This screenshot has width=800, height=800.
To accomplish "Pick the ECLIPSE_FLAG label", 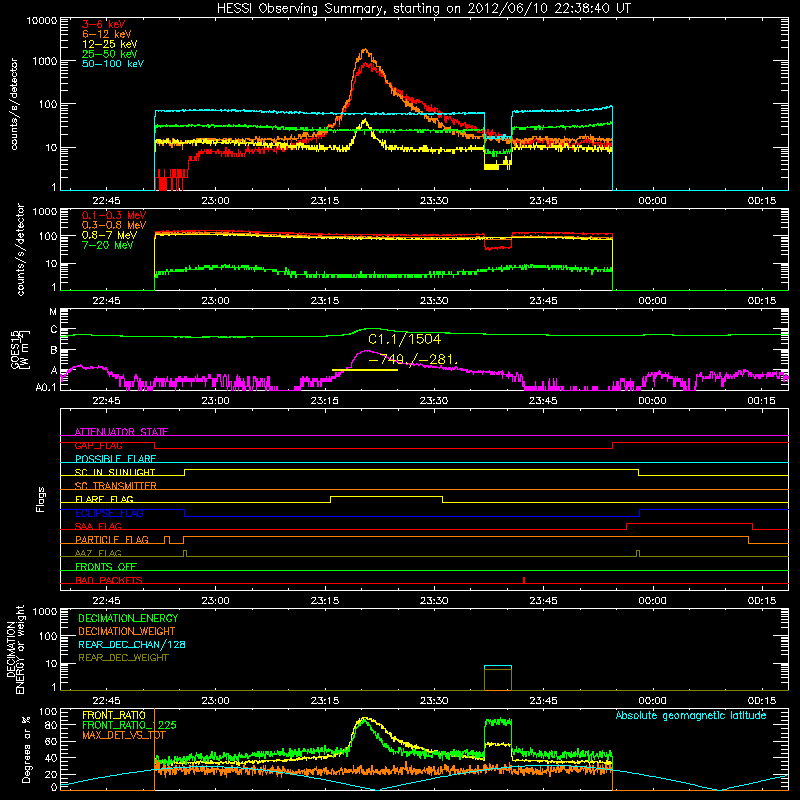I will coord(109,513).
